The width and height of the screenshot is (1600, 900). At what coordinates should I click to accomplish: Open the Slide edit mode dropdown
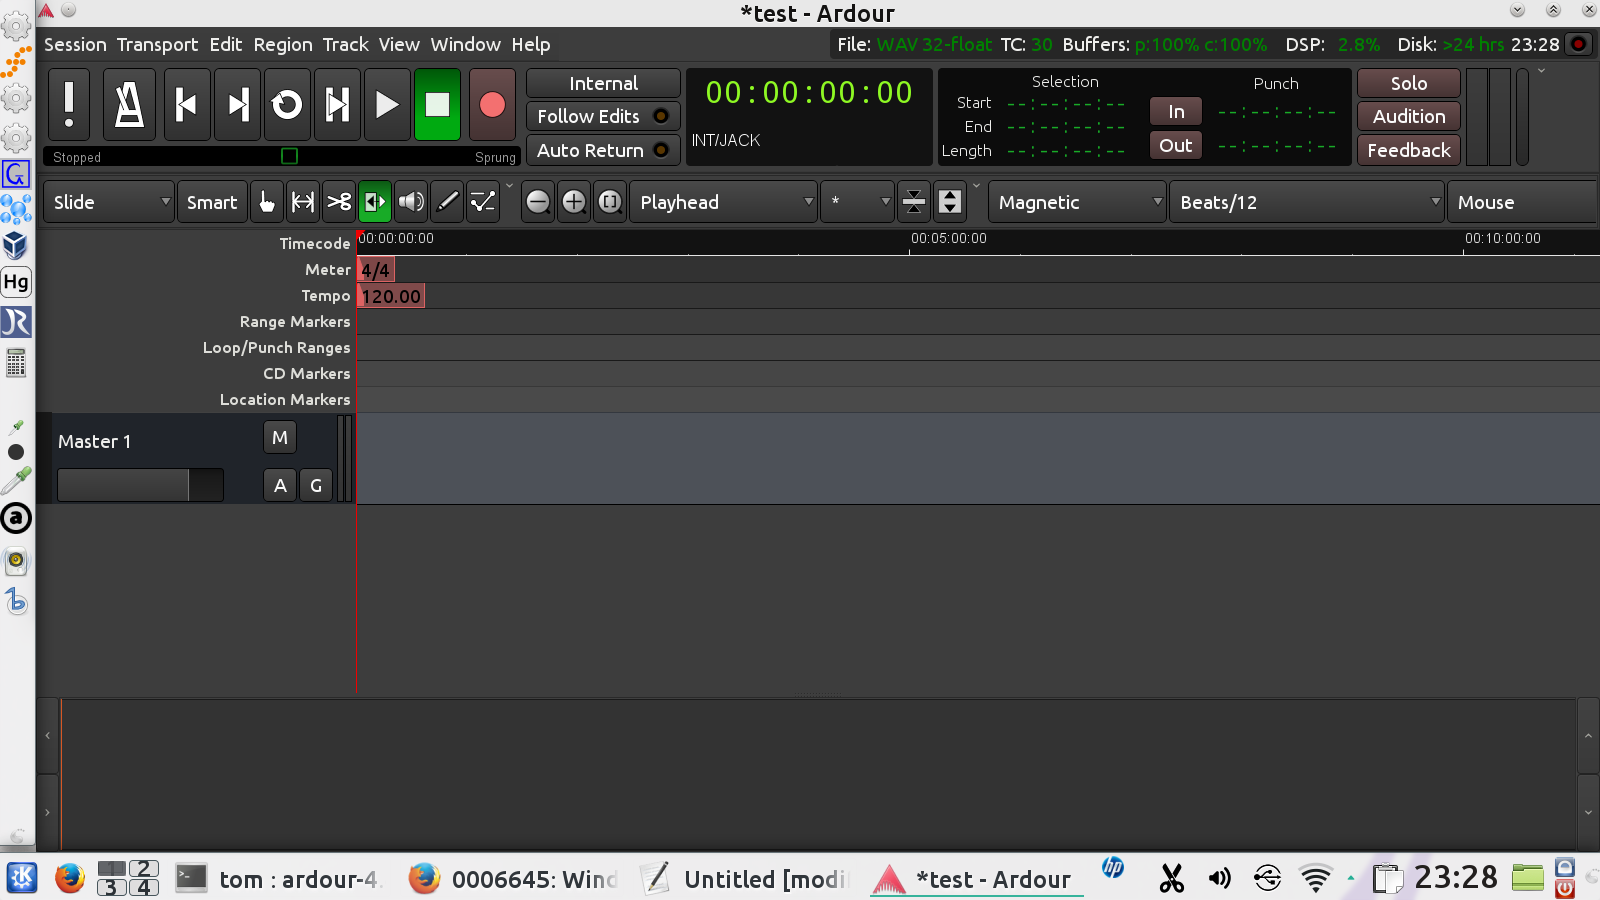[109, 202]
